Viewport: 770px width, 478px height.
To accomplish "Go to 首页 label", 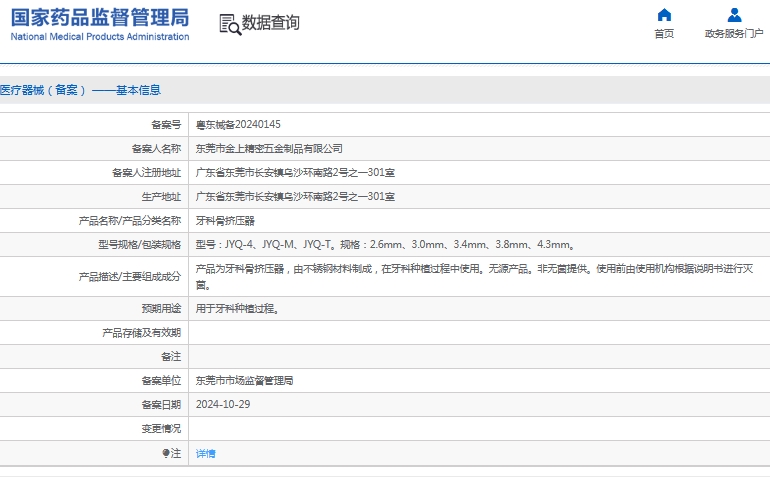I will 664,33.
